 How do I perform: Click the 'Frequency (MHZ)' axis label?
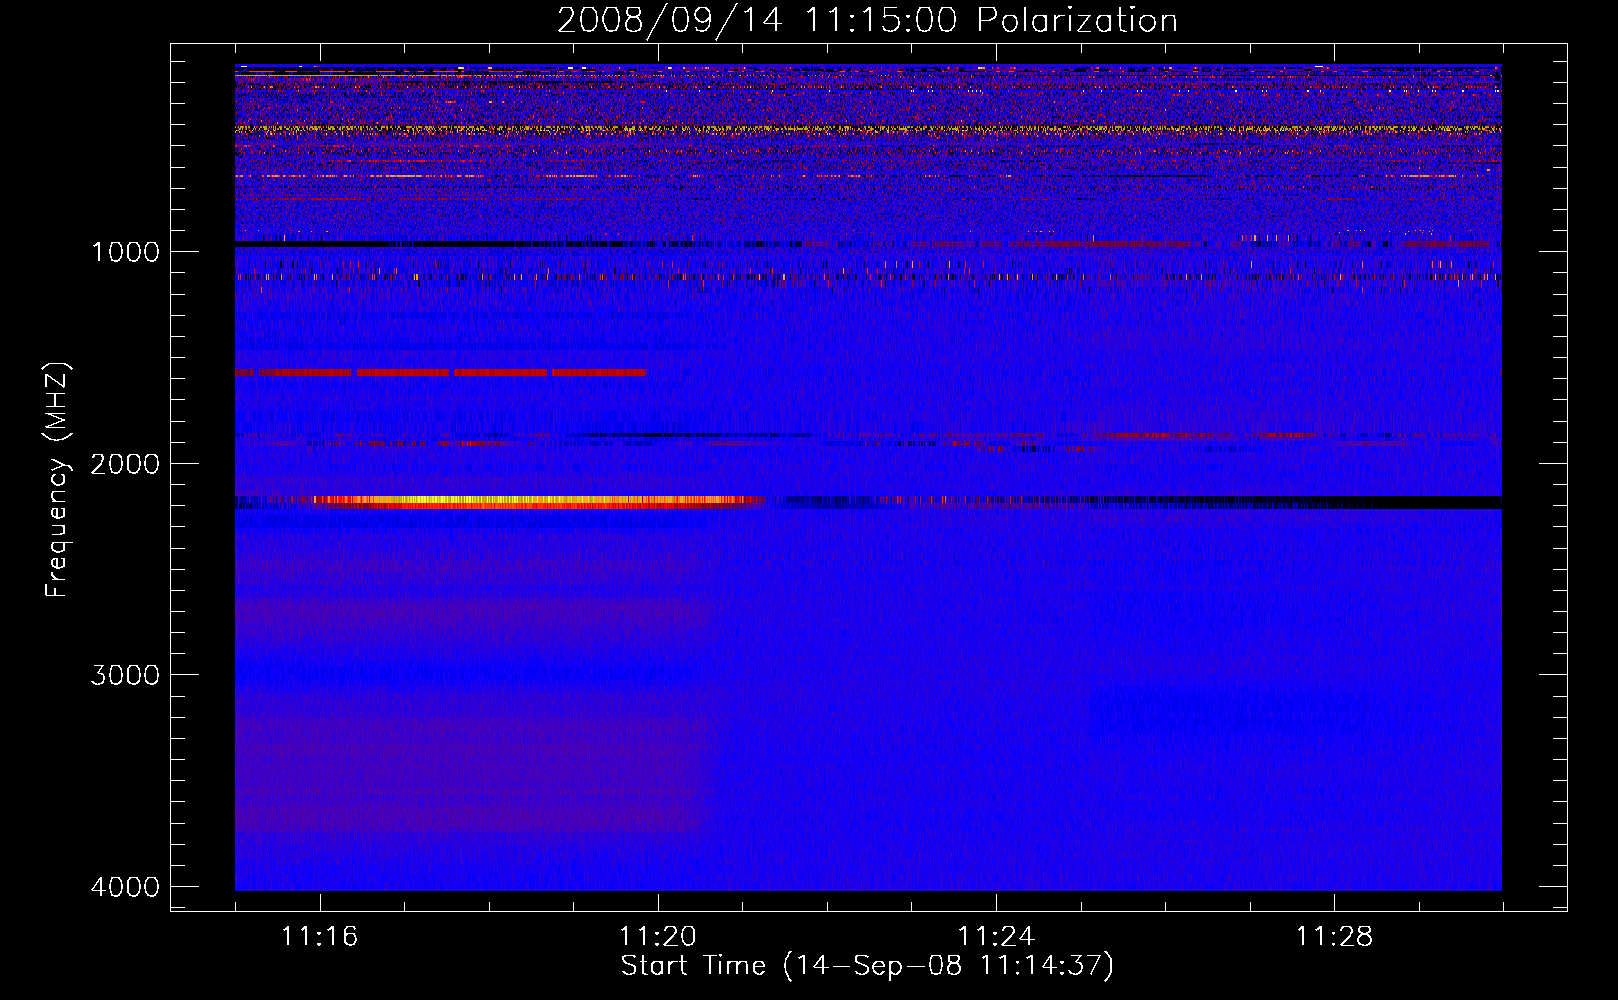pyautogui.click(x=57, y=480)
